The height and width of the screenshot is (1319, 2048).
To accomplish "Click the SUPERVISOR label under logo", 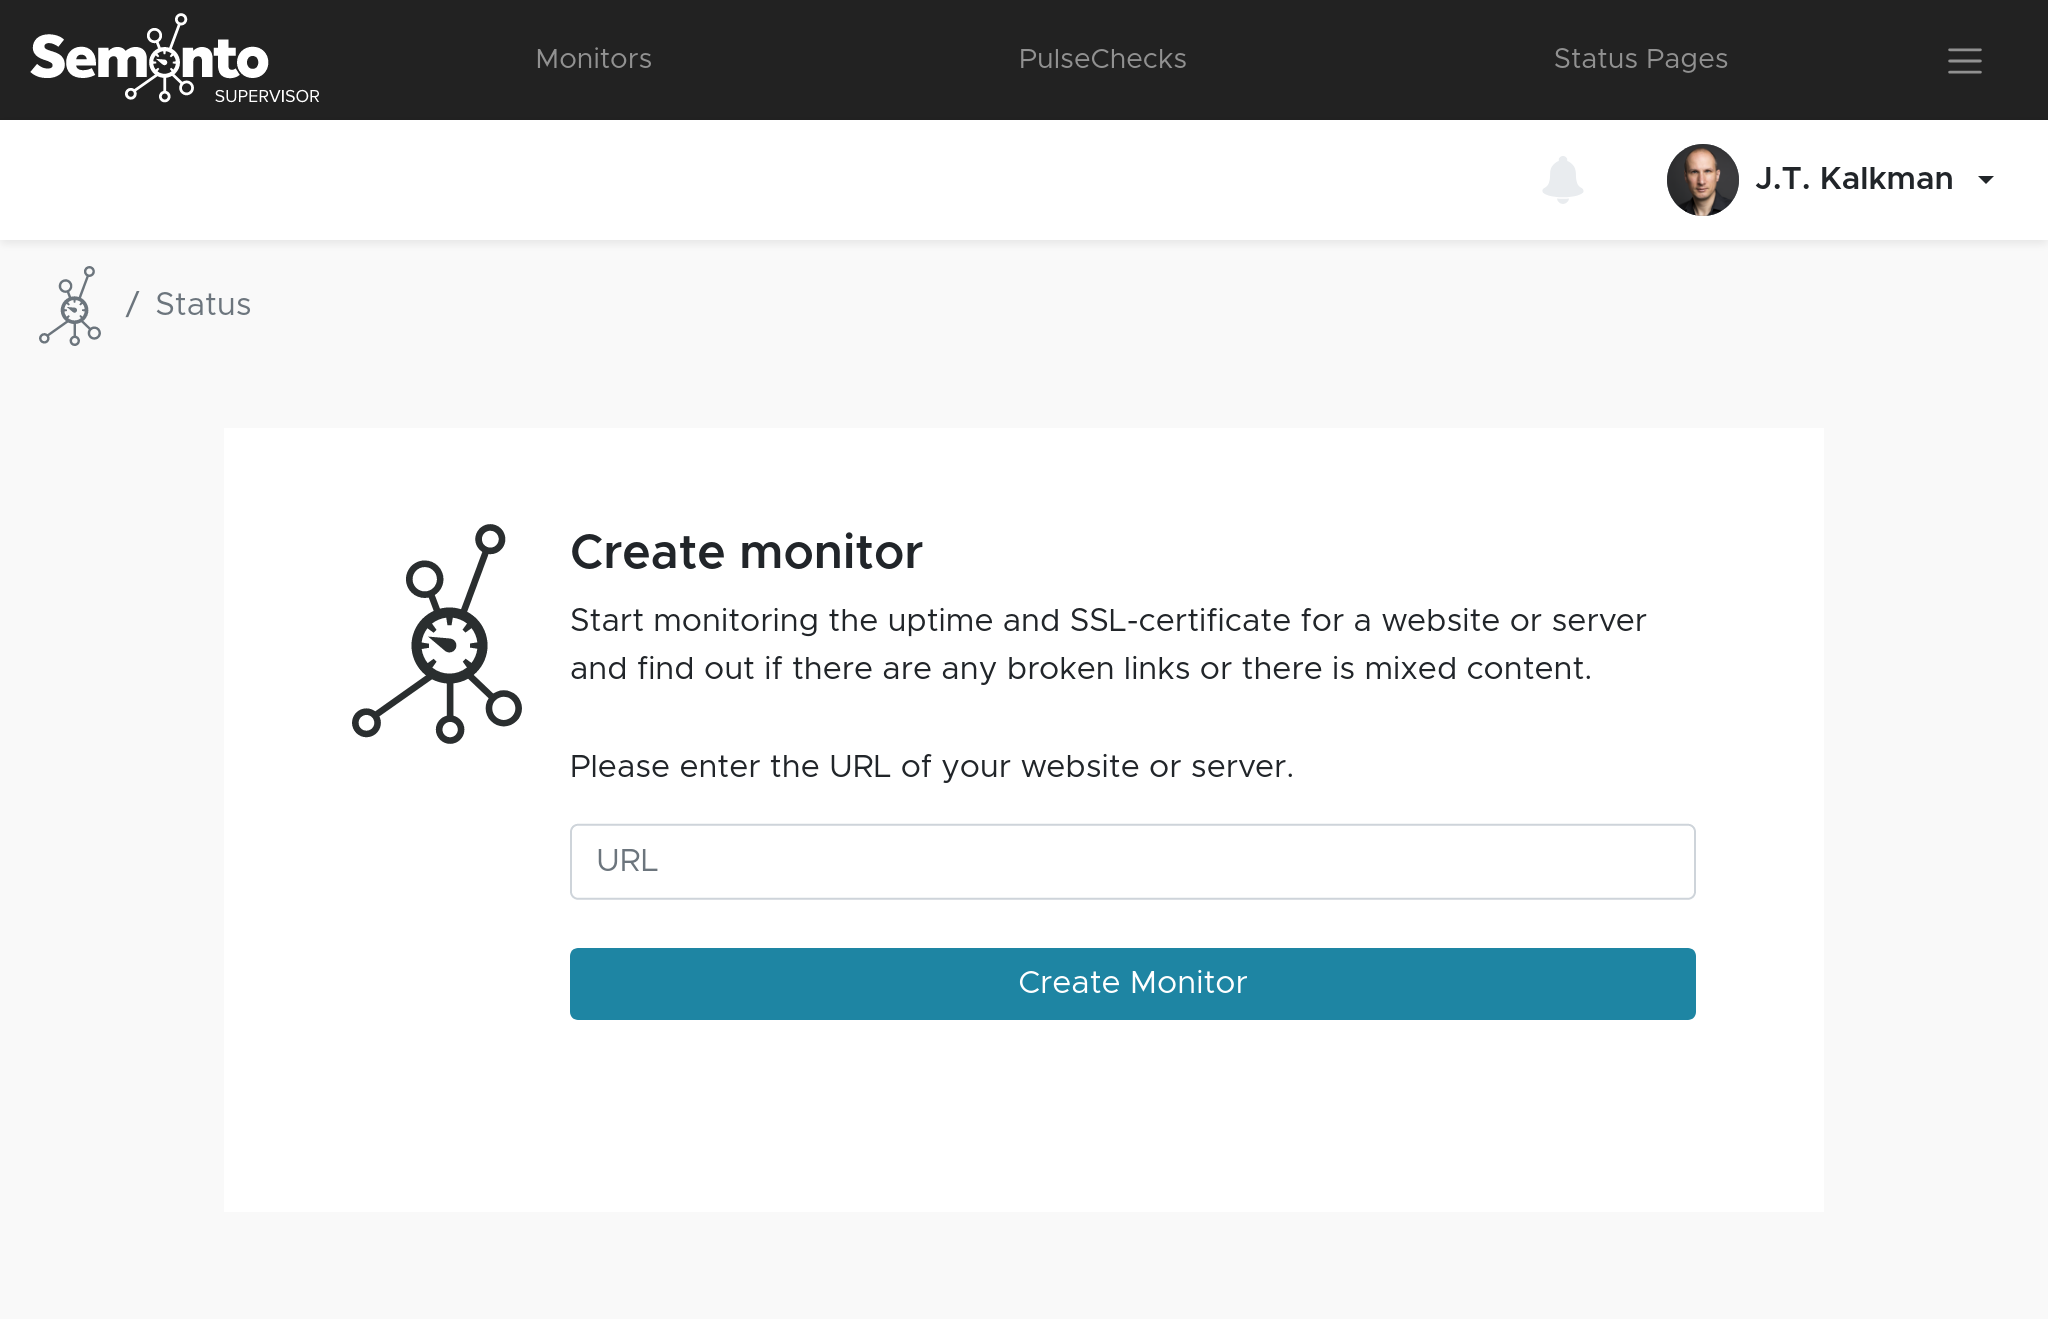I will click(x=267, y=97).
